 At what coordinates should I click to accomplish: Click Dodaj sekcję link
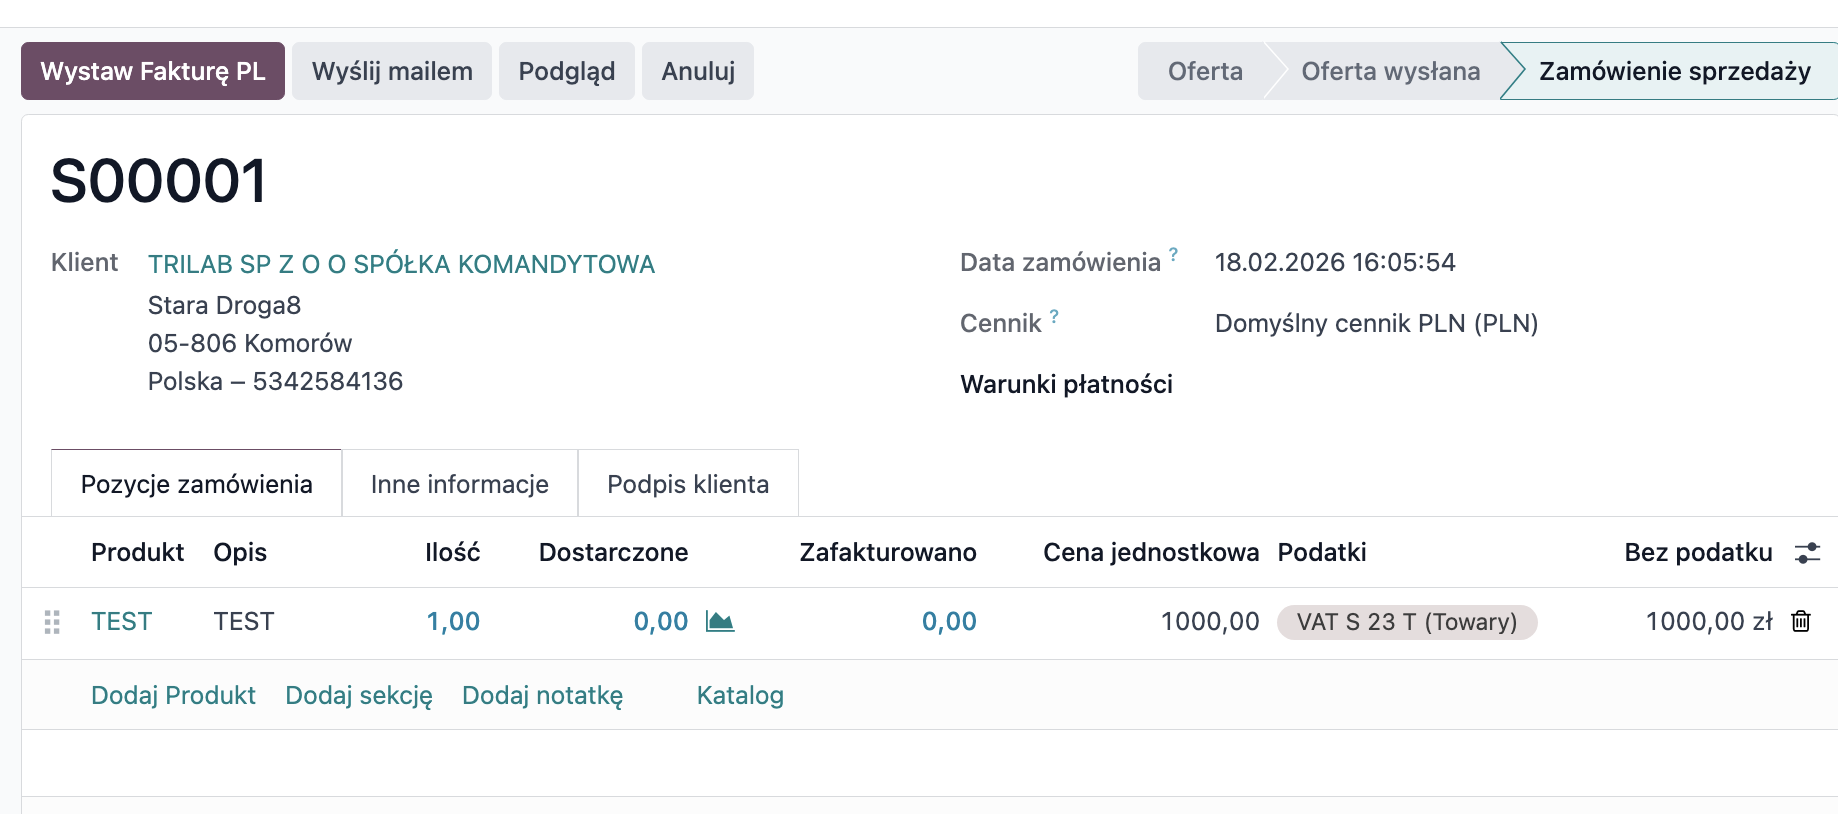coord(359,695)
